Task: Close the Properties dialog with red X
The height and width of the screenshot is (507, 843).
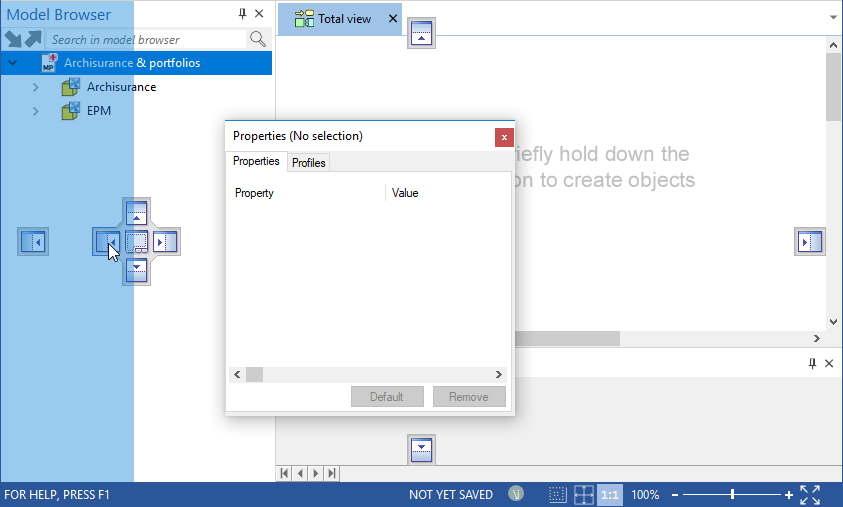Action: 504,137
